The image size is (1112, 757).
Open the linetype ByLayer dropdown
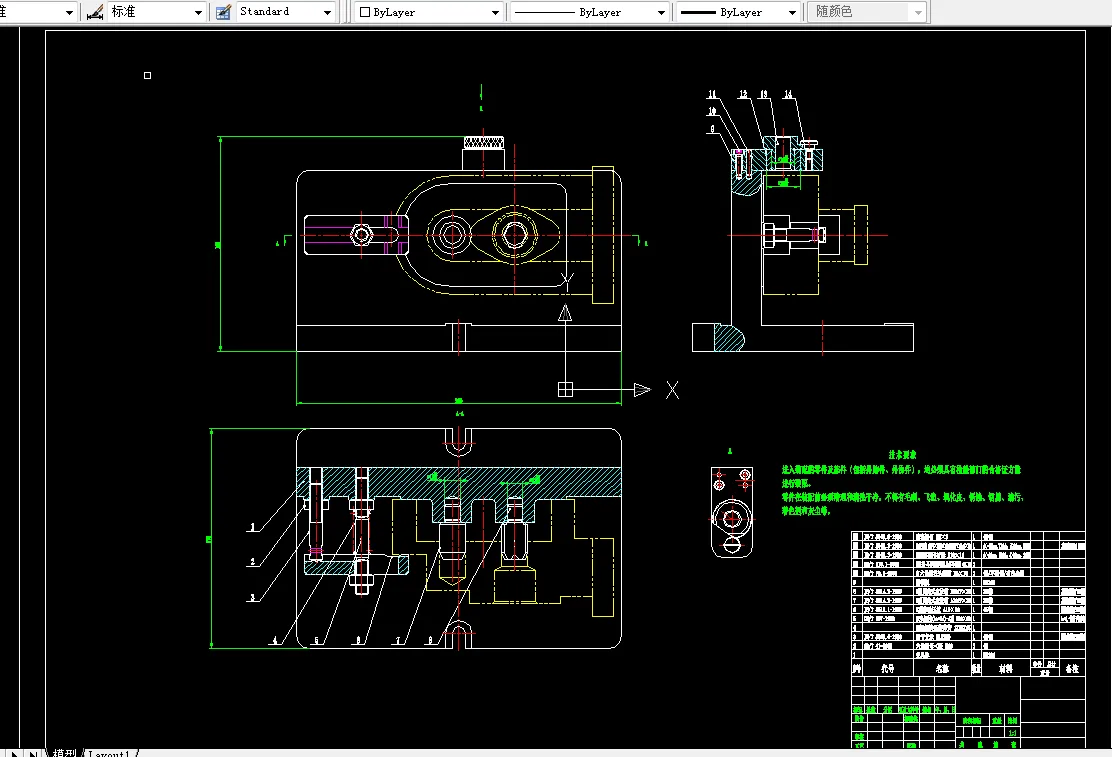click(x=661, y=12)
